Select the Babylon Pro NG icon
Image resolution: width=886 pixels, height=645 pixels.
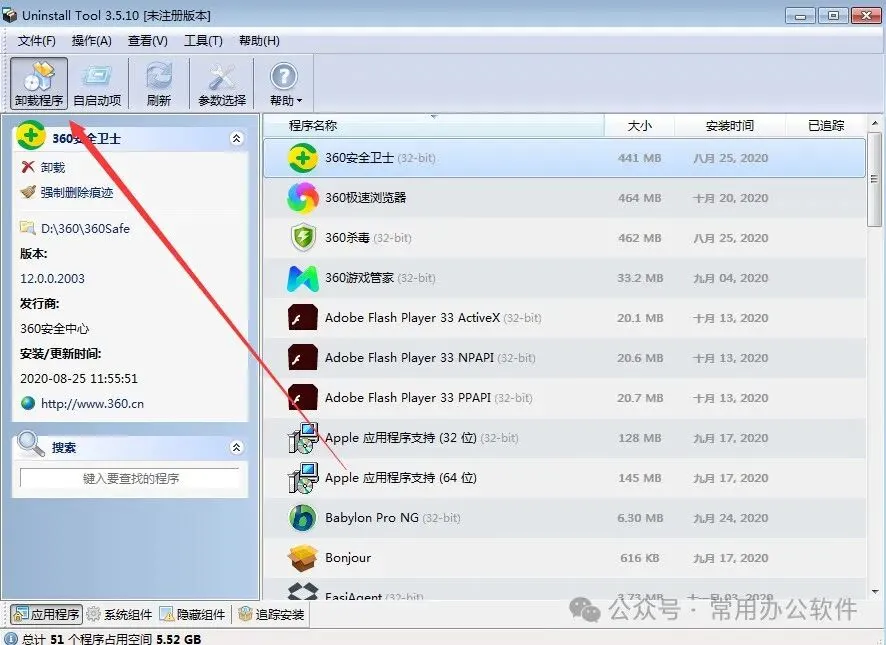(303, 518)
